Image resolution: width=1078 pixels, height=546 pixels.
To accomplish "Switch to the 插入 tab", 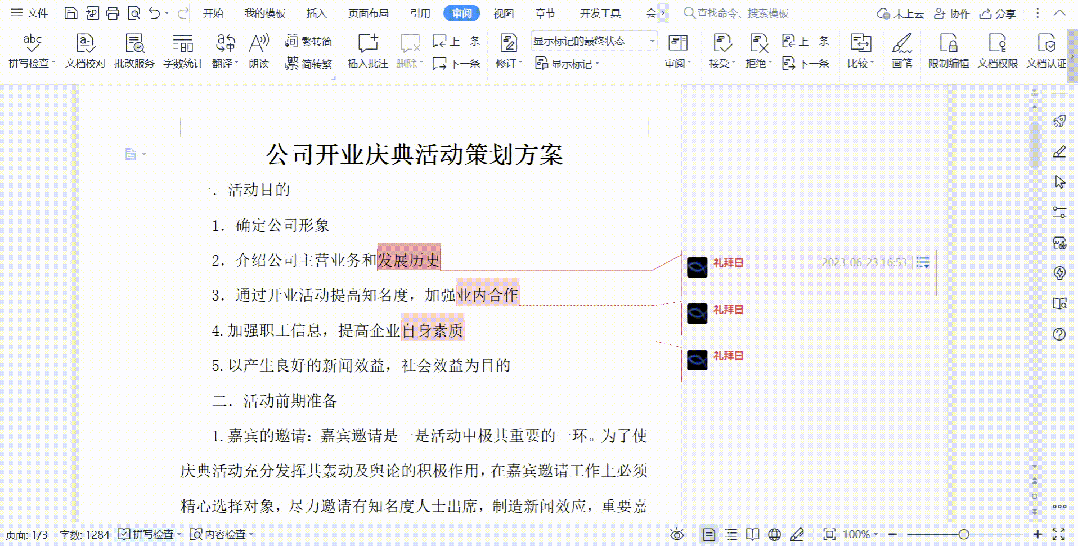I will [x=316, y=14].
